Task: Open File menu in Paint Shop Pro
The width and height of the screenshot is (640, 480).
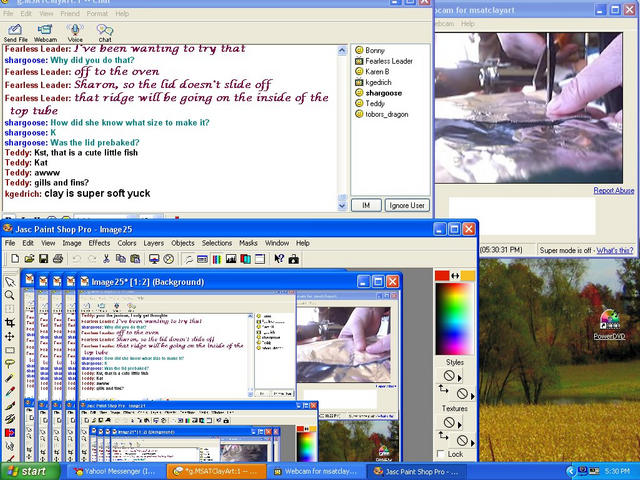Action: tap(10, 243)
